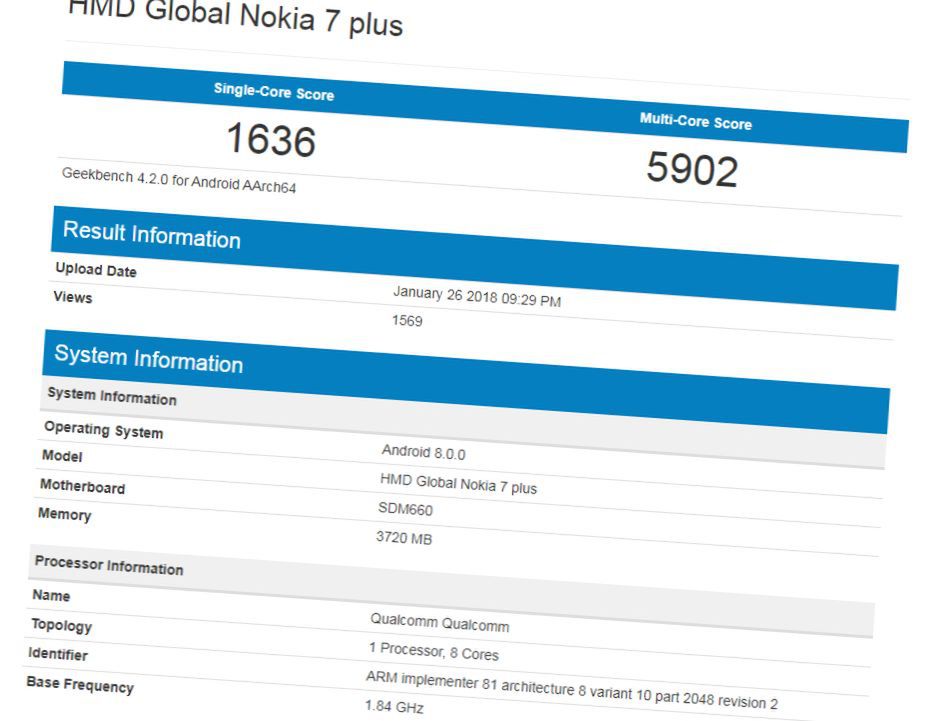
Task: Select the Topology row showing 1 Processor 8 Cores
Action: point(430,648)
